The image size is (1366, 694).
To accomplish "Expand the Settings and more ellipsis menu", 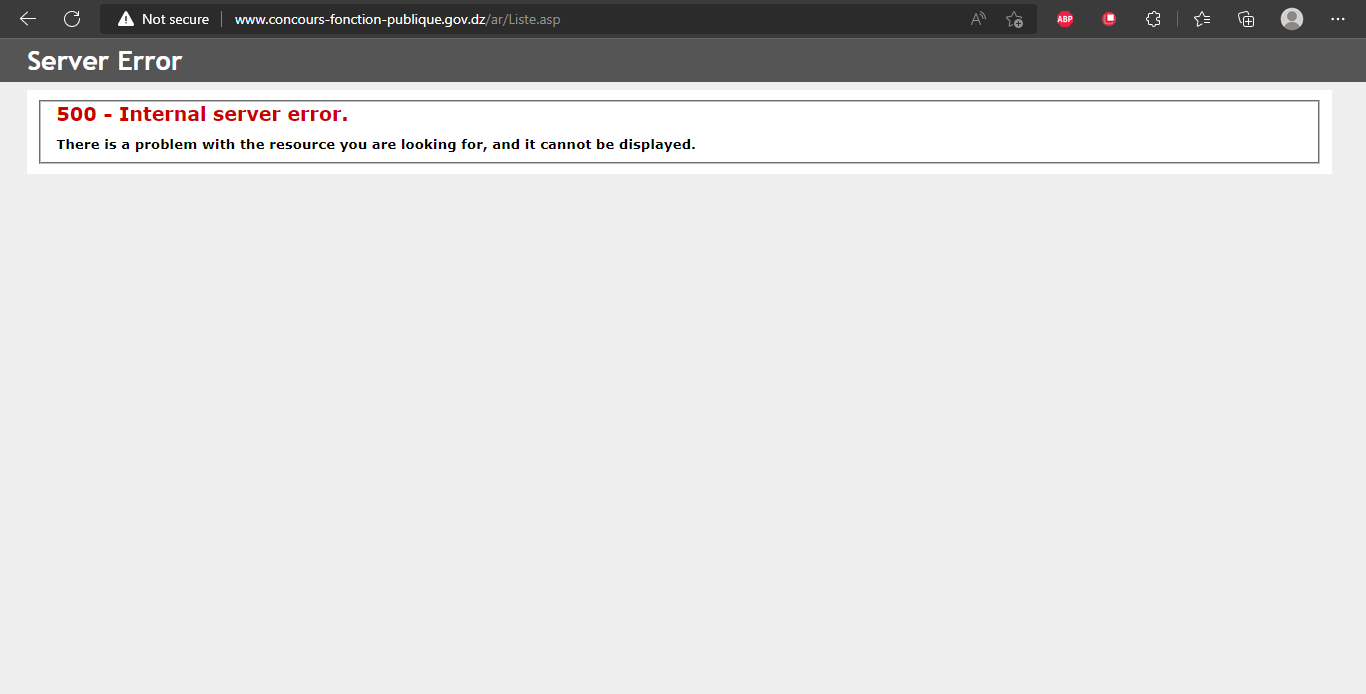I will coord(1338,19).
